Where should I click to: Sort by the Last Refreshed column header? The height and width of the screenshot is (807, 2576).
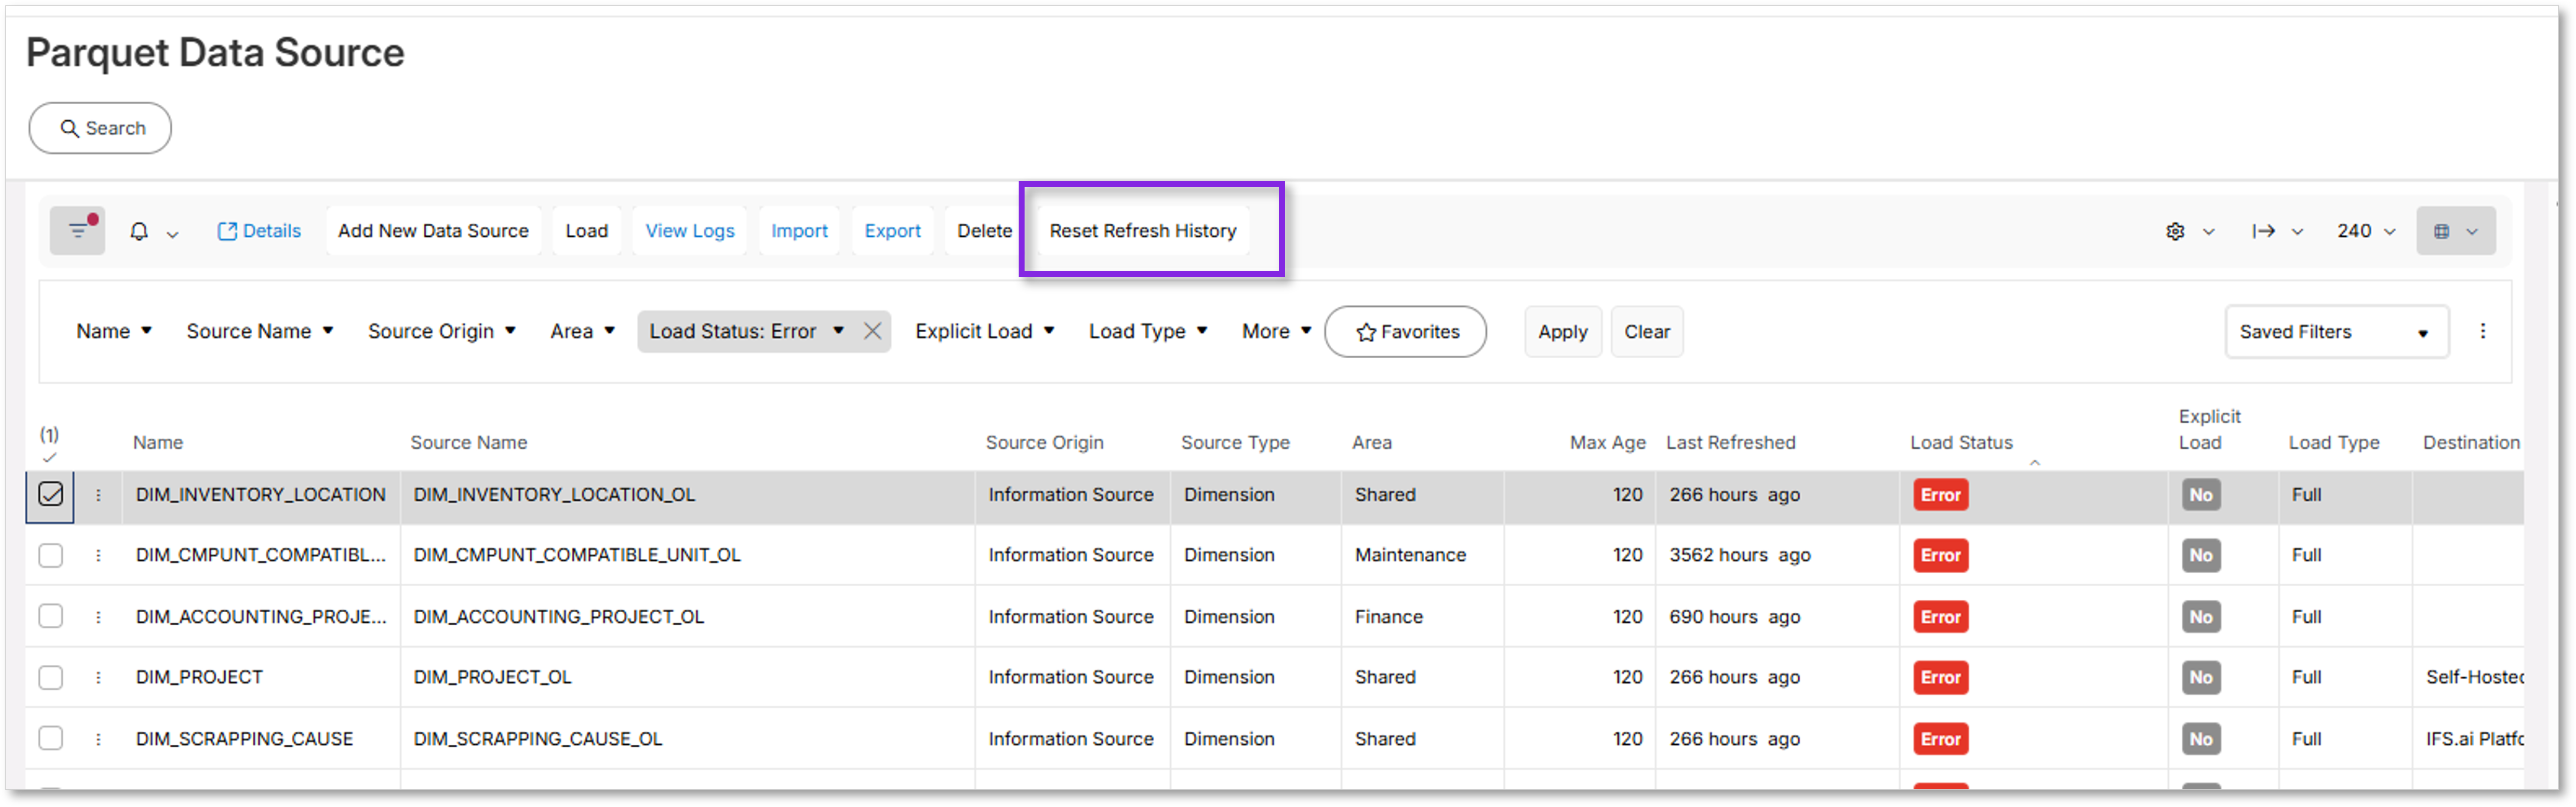[1730, 442]
